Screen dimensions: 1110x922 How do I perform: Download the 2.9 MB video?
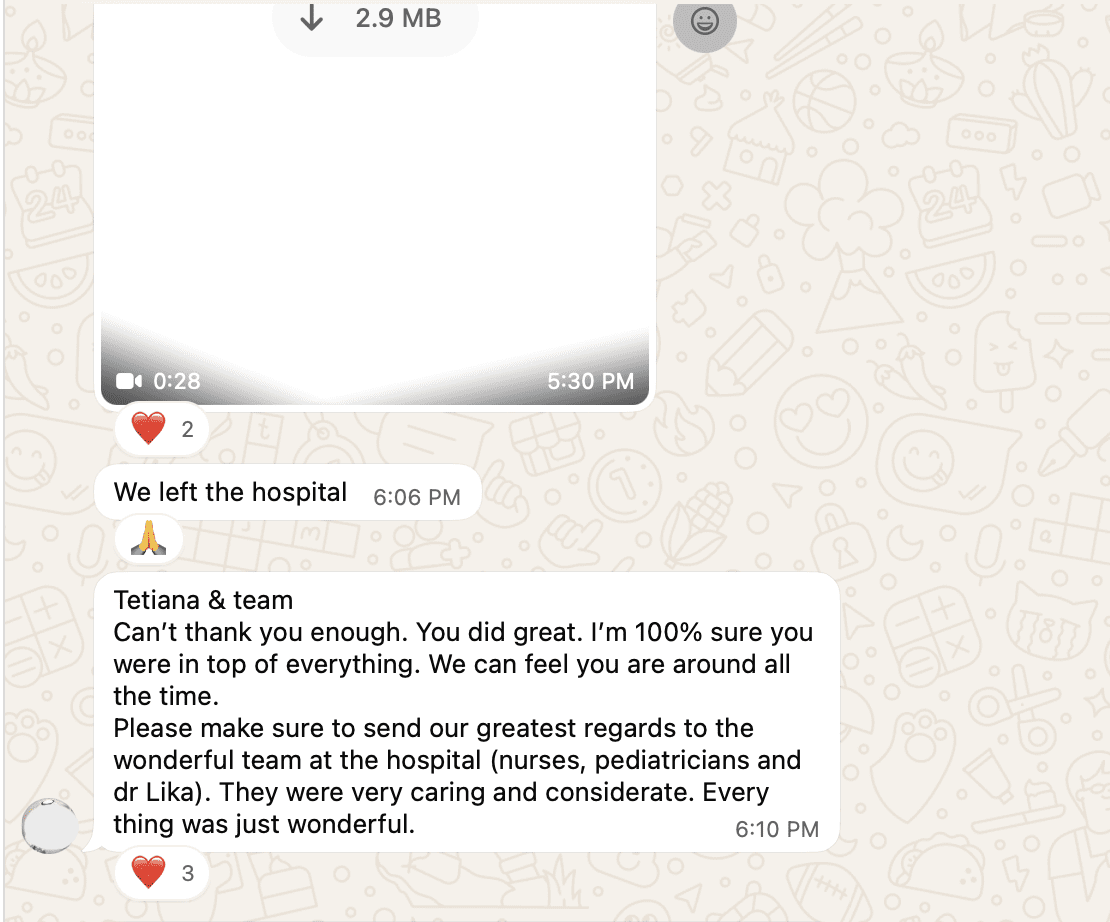(375, 21)
